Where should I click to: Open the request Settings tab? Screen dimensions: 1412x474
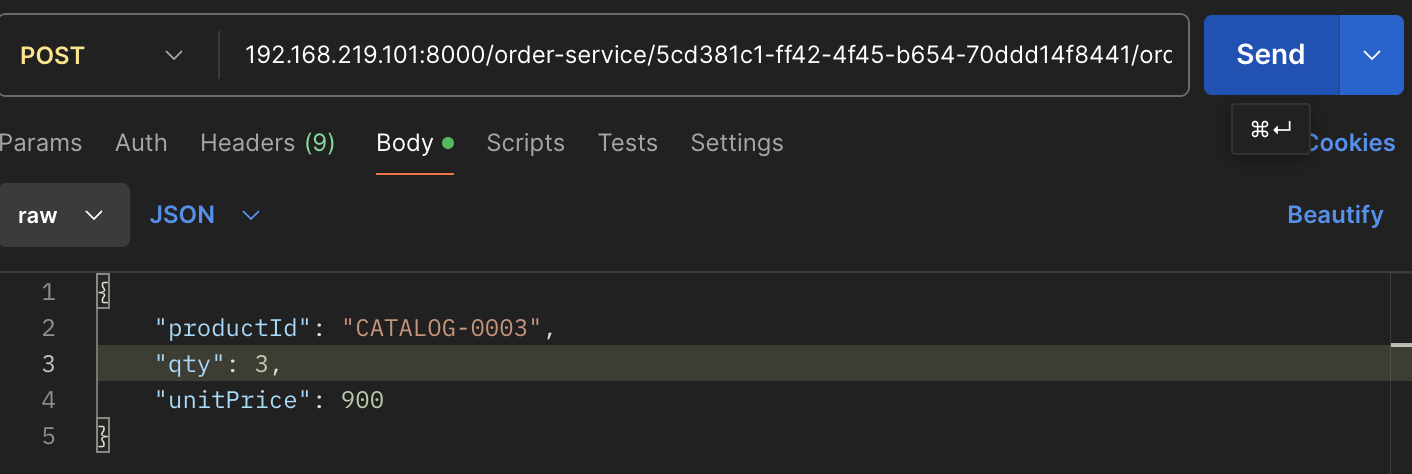pyautogui.click(x=737, y=143)
